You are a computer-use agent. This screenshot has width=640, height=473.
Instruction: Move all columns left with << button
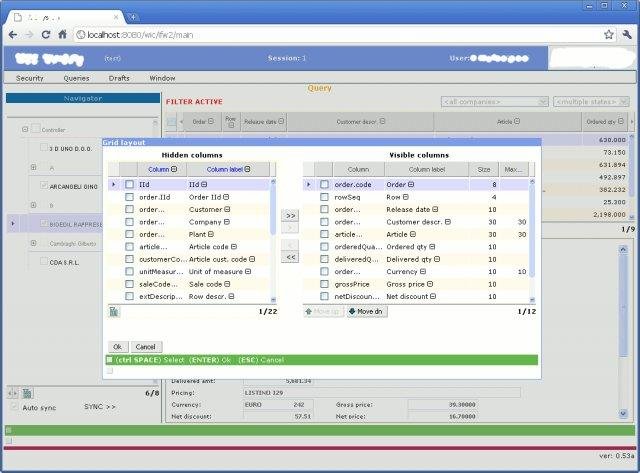pyautogui.click(x=290, y=257)
